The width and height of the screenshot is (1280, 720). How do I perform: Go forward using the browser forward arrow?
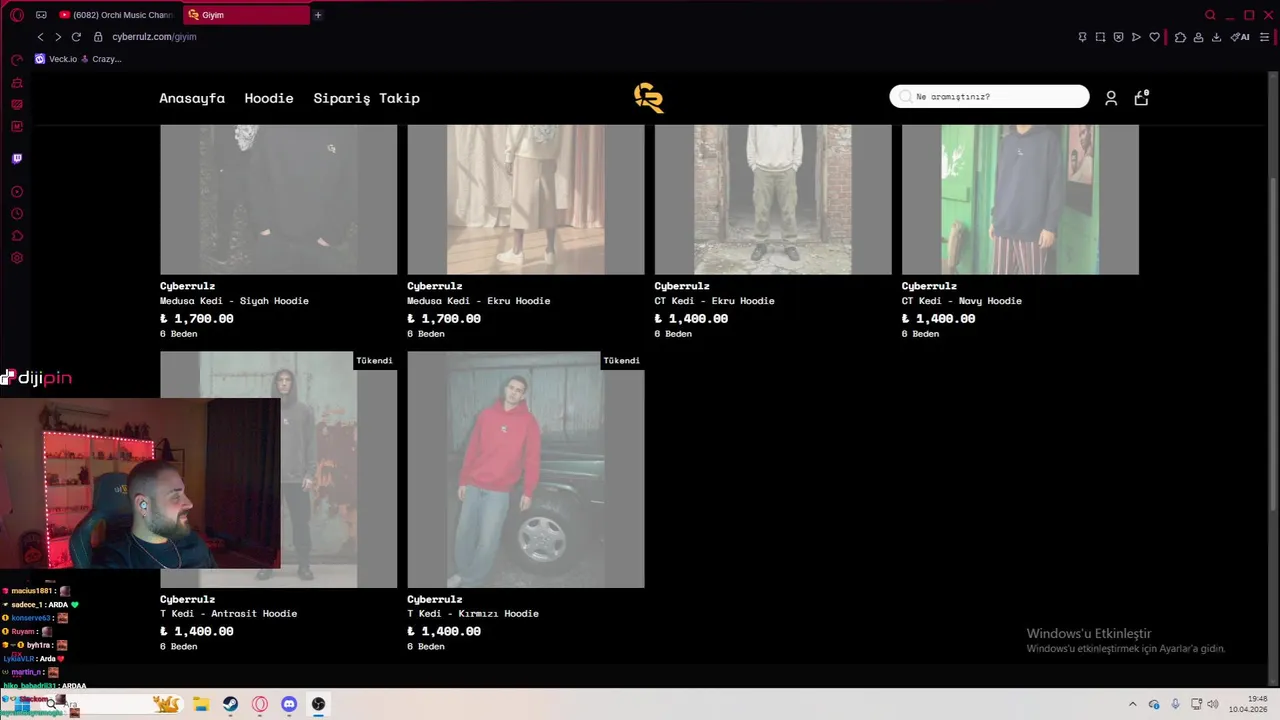click(58, 37)
